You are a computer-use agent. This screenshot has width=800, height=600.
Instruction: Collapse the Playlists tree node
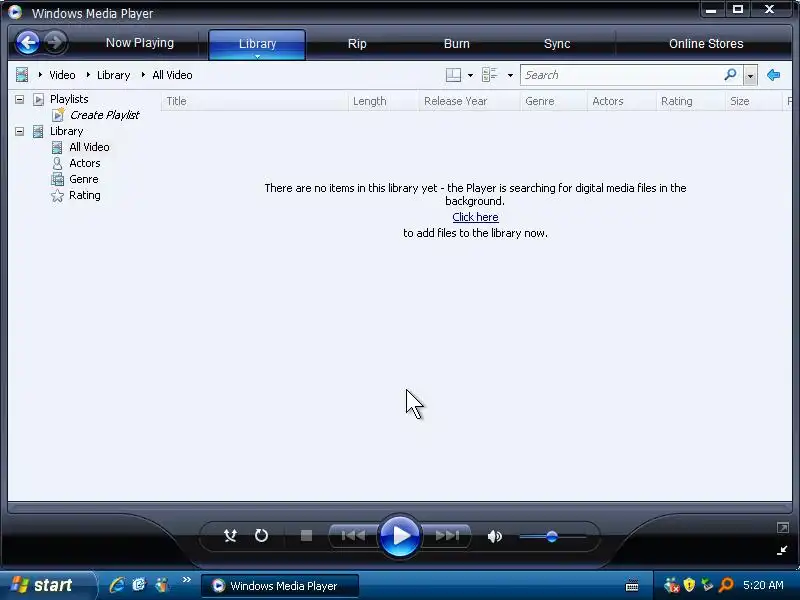click(x=19, y=99)
